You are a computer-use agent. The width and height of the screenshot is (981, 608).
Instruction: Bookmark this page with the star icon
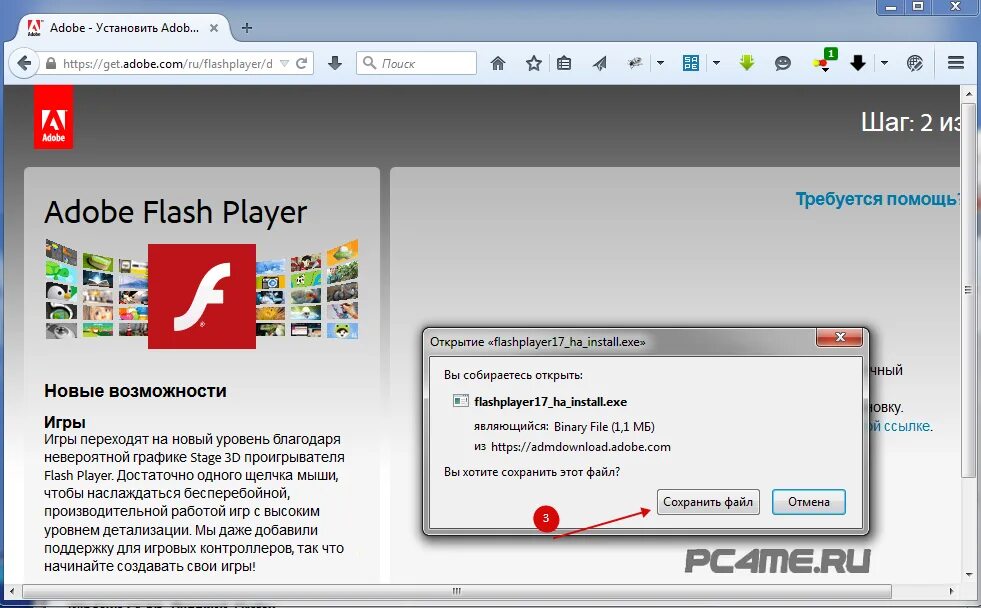tap(534, 63)
